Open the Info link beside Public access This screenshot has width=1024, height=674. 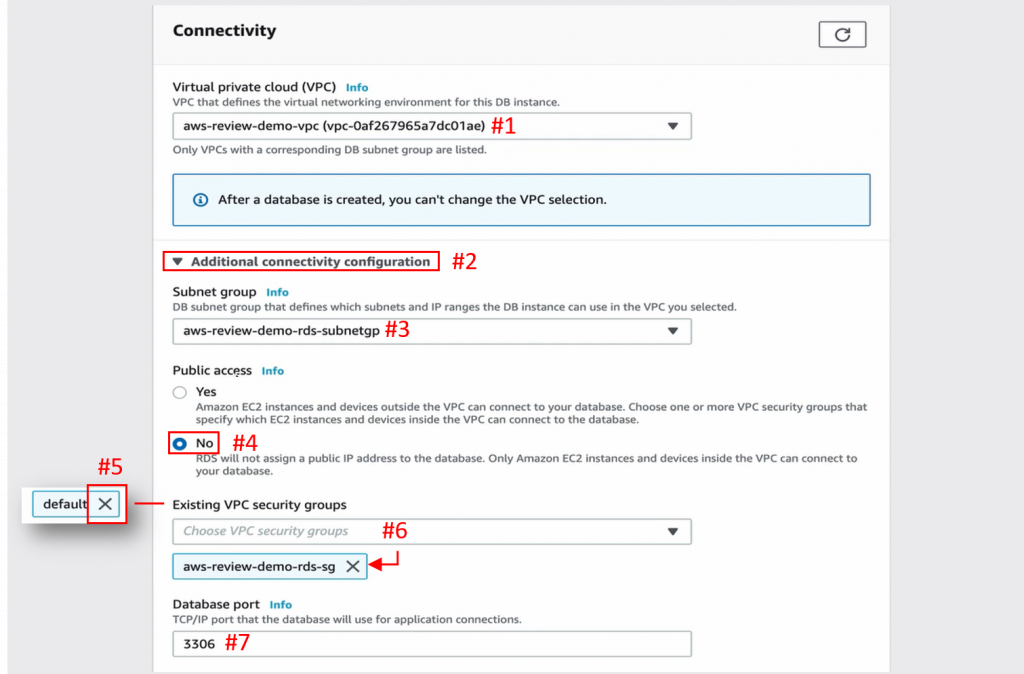point(272,371)
